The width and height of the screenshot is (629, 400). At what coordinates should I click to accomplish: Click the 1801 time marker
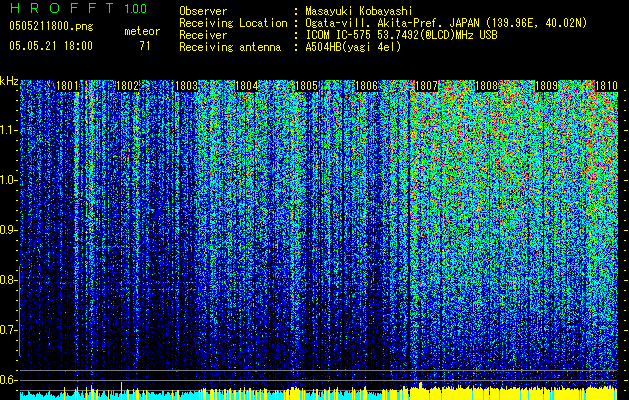click(x=67, y=86)
